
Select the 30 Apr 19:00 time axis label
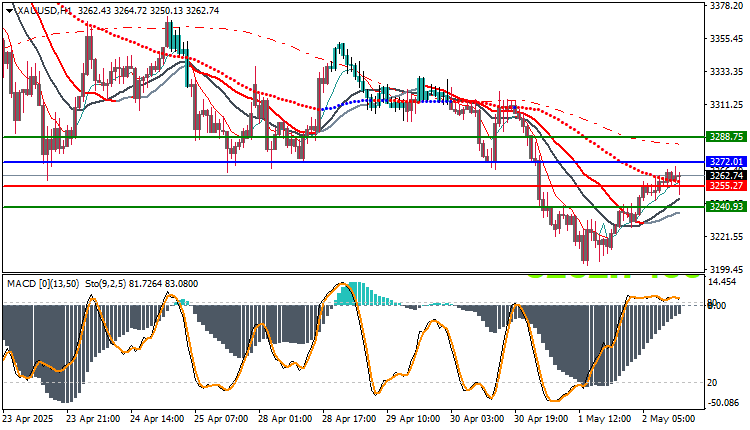pos(541,419)
